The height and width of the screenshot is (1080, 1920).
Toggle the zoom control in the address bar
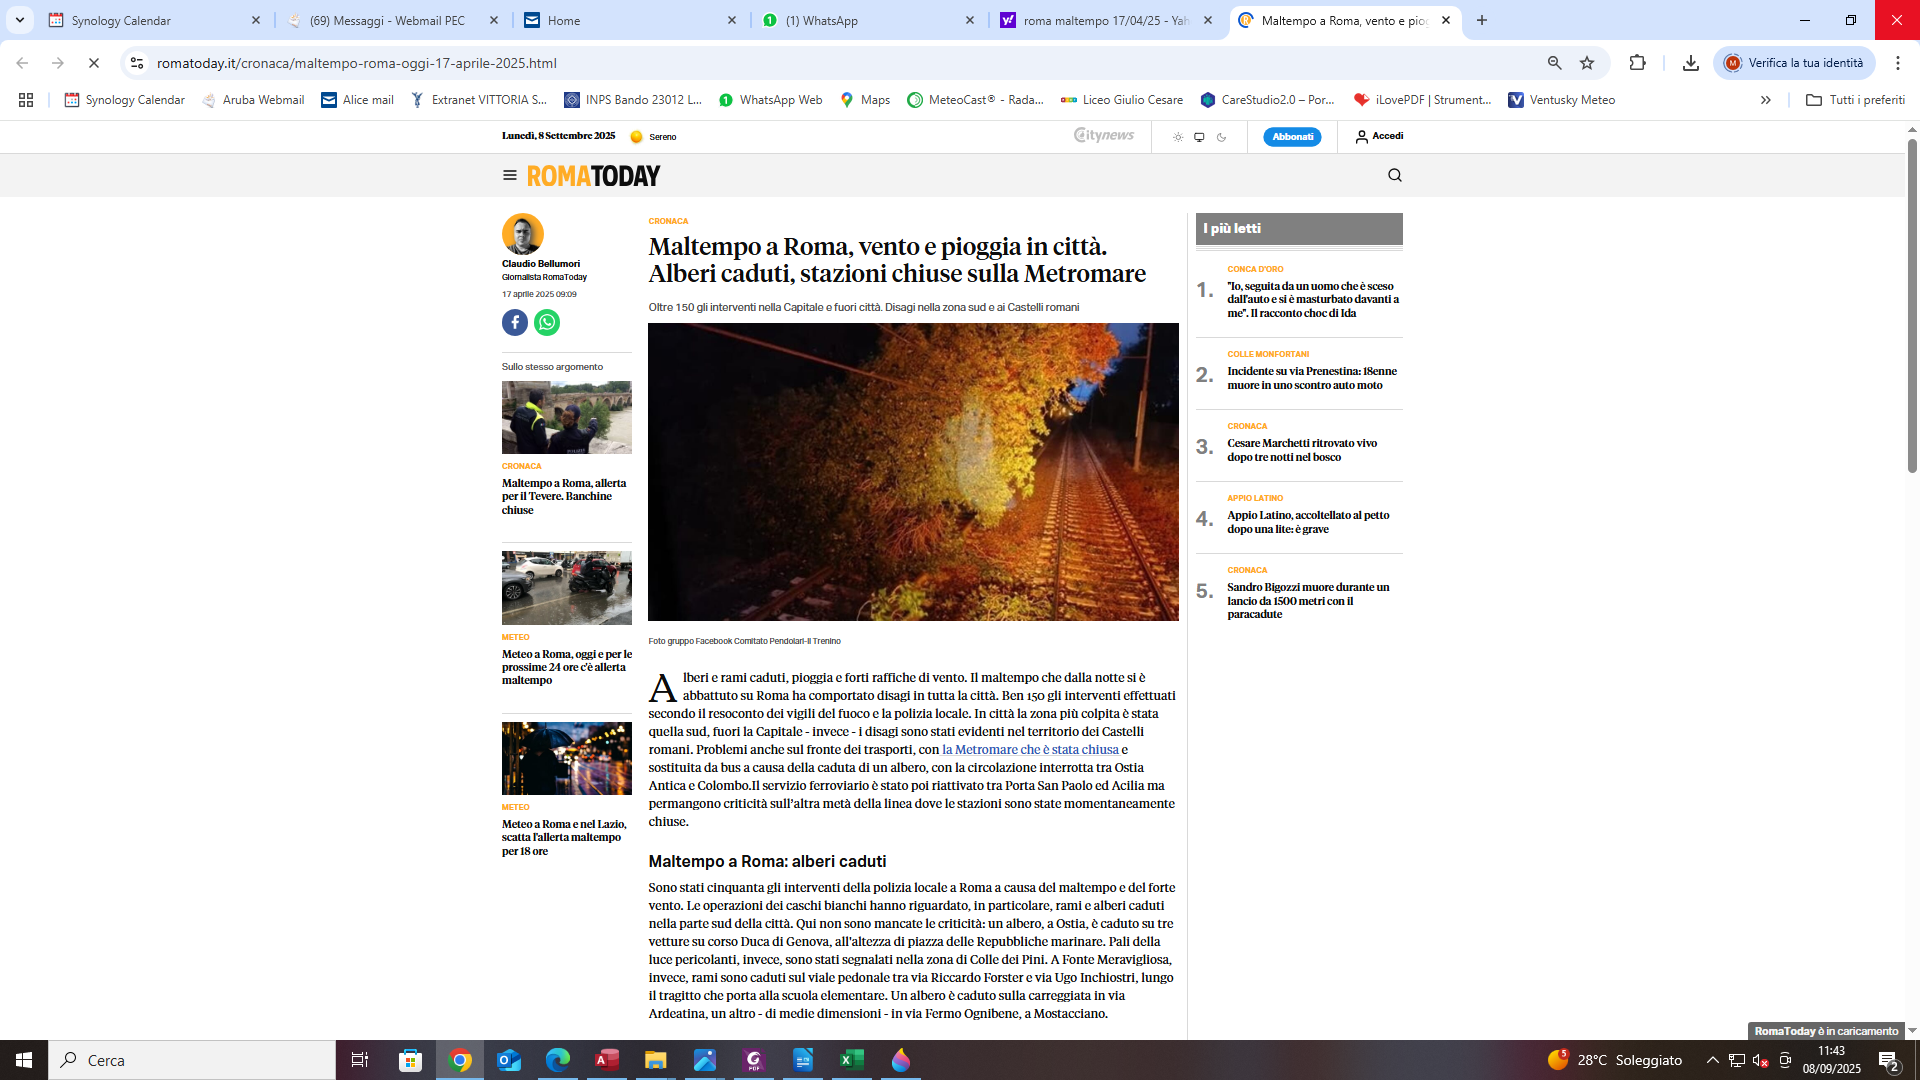[x=1553, y=63]
